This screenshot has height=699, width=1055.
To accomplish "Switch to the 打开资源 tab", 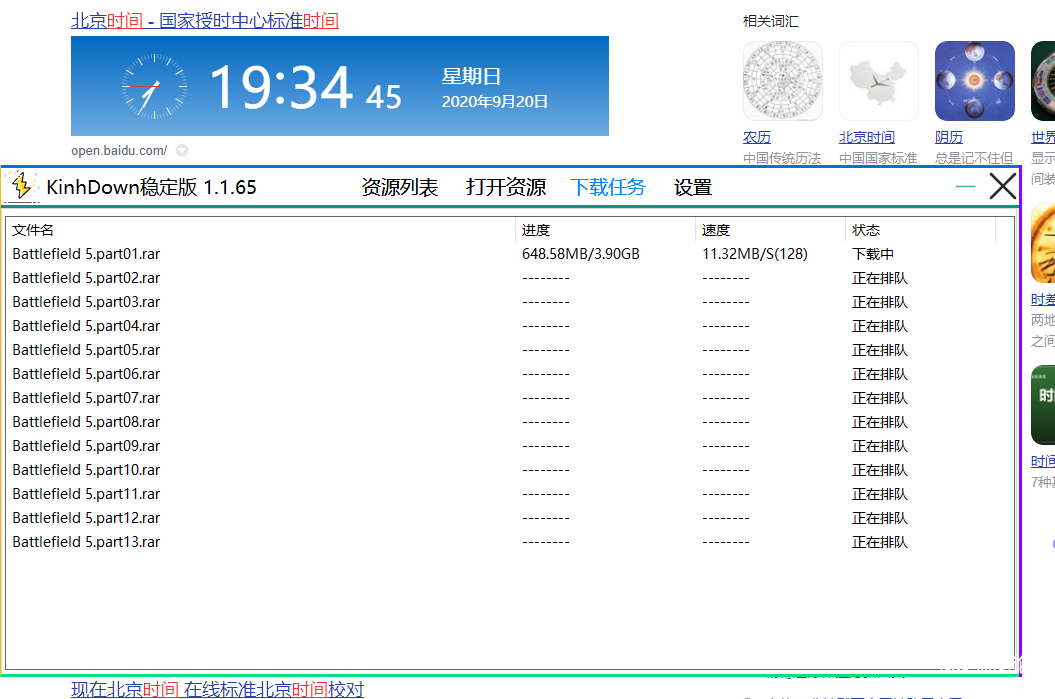I will pos(506,187).
